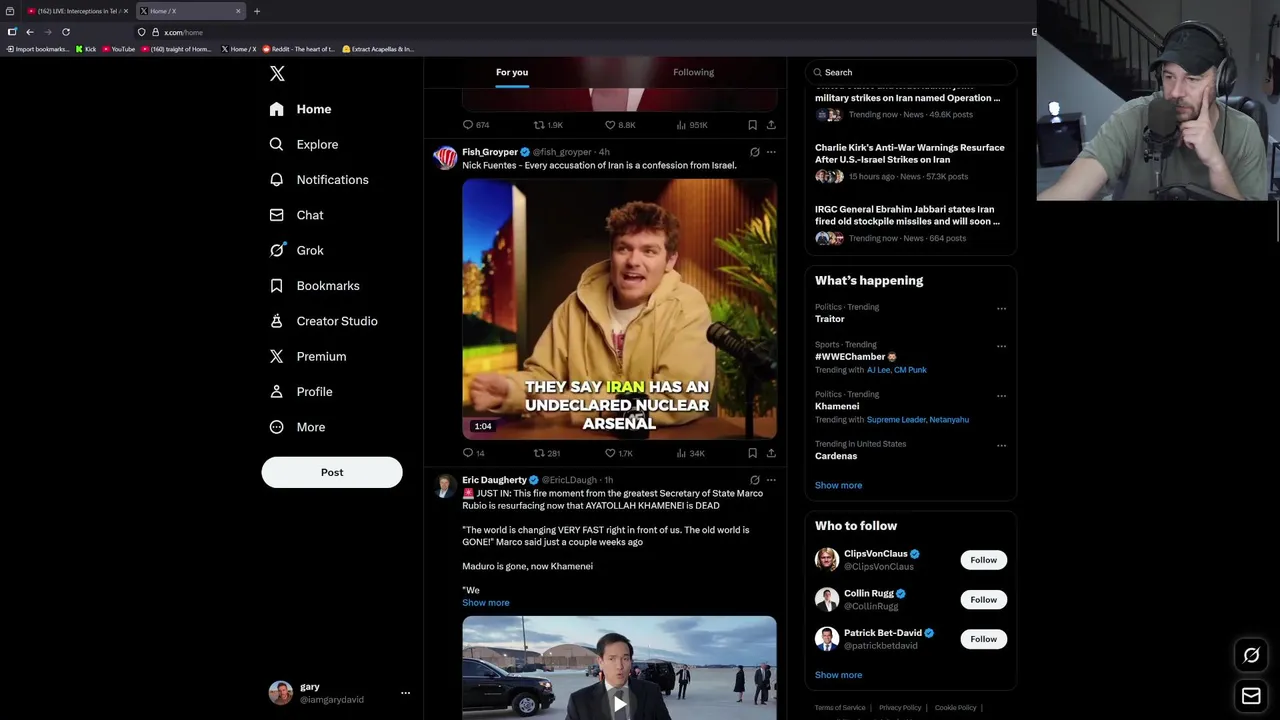Share the top post

[771, 125]
